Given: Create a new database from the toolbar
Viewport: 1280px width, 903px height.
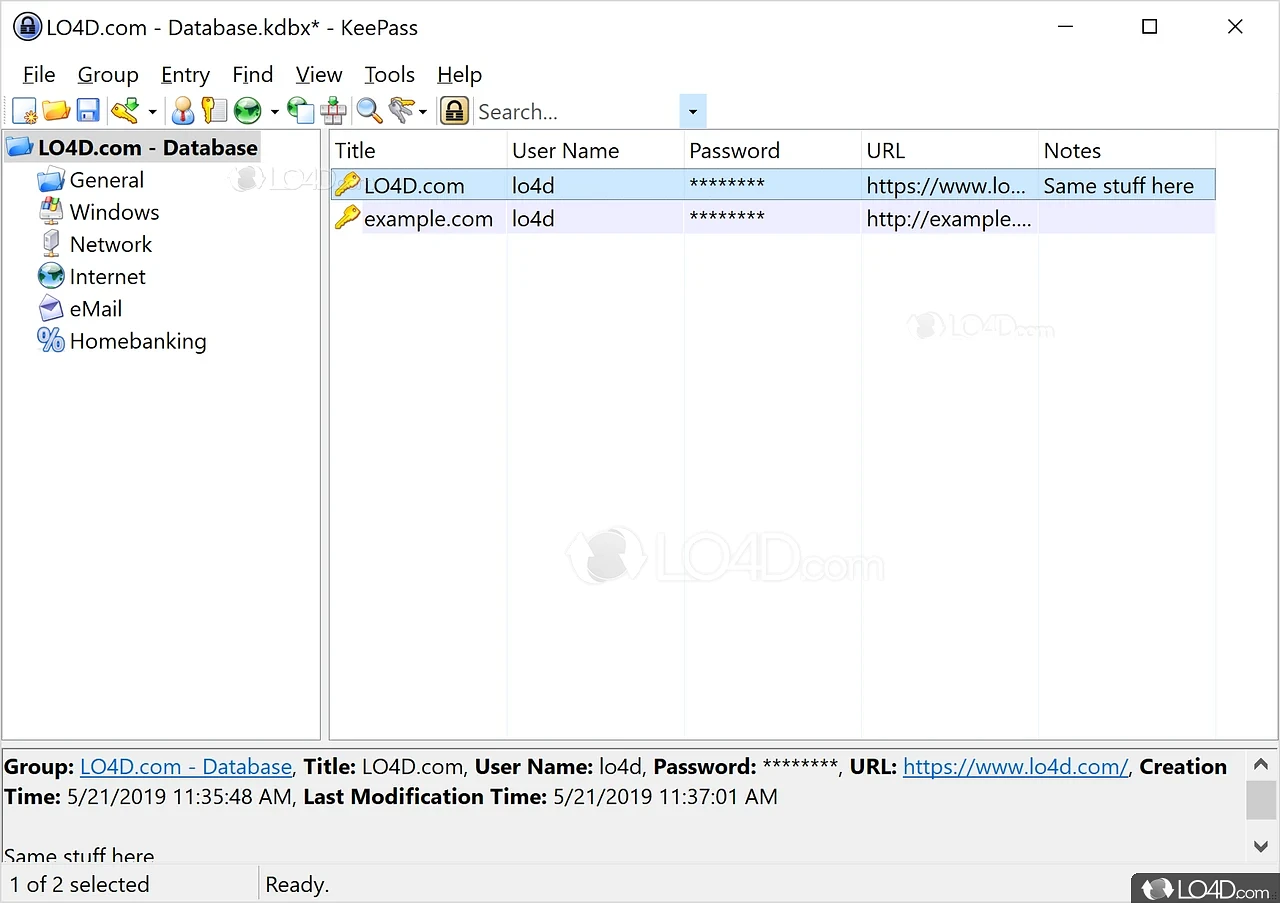Looking at the screenshot, I should (24, 110).
